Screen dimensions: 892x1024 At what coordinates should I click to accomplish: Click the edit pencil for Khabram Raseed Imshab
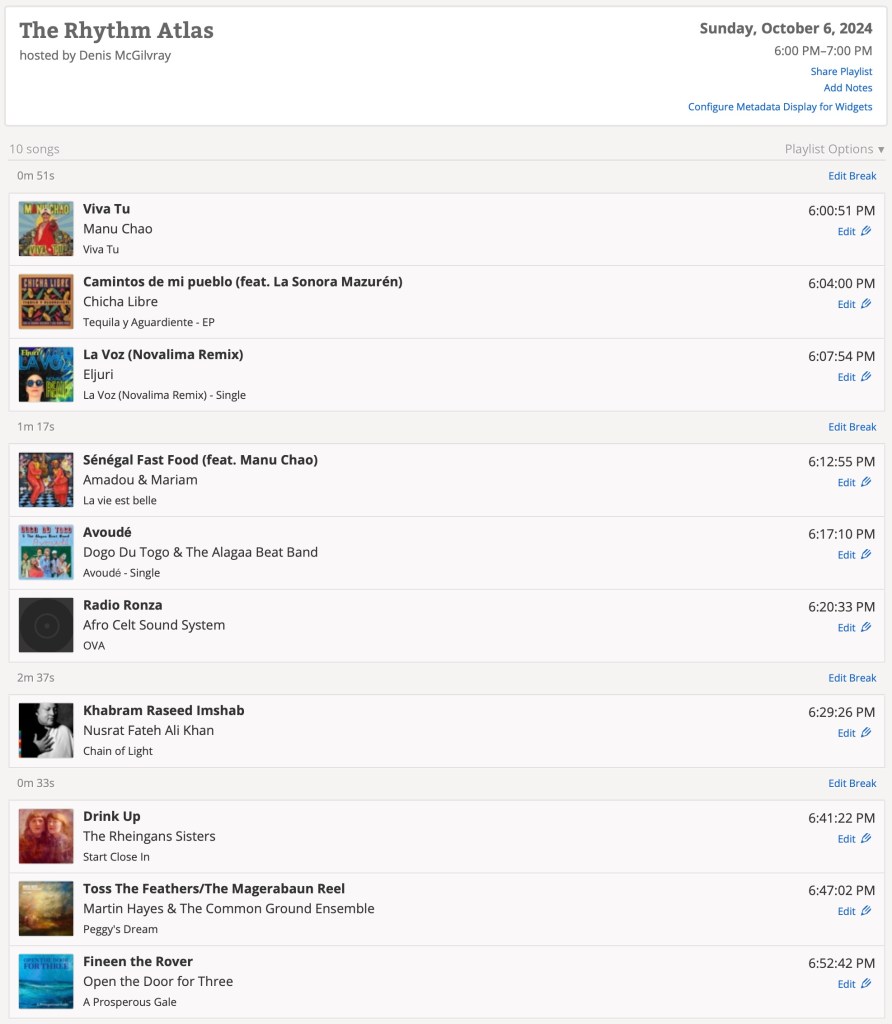click(866, 733)
